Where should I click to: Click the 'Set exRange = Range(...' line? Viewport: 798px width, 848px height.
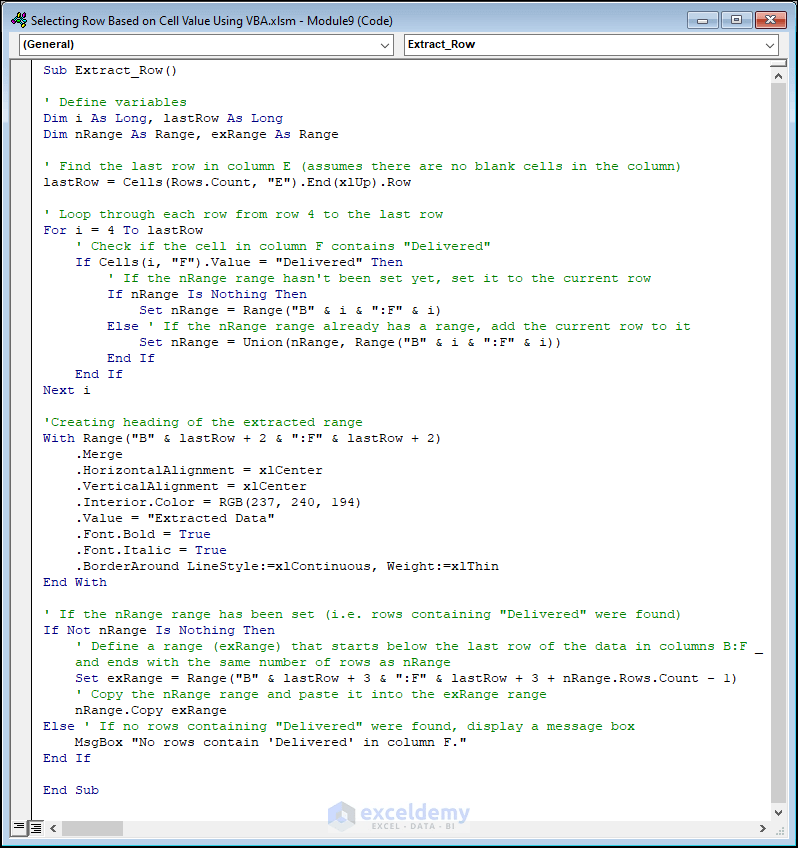tap(405, 678)
